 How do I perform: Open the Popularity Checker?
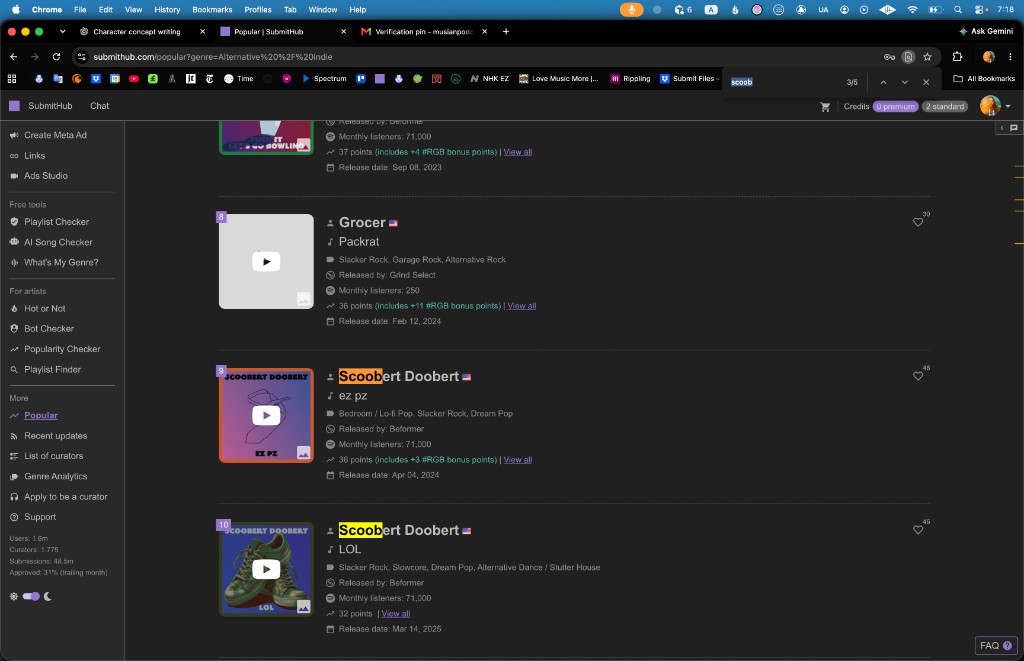[x=62, y=349]
